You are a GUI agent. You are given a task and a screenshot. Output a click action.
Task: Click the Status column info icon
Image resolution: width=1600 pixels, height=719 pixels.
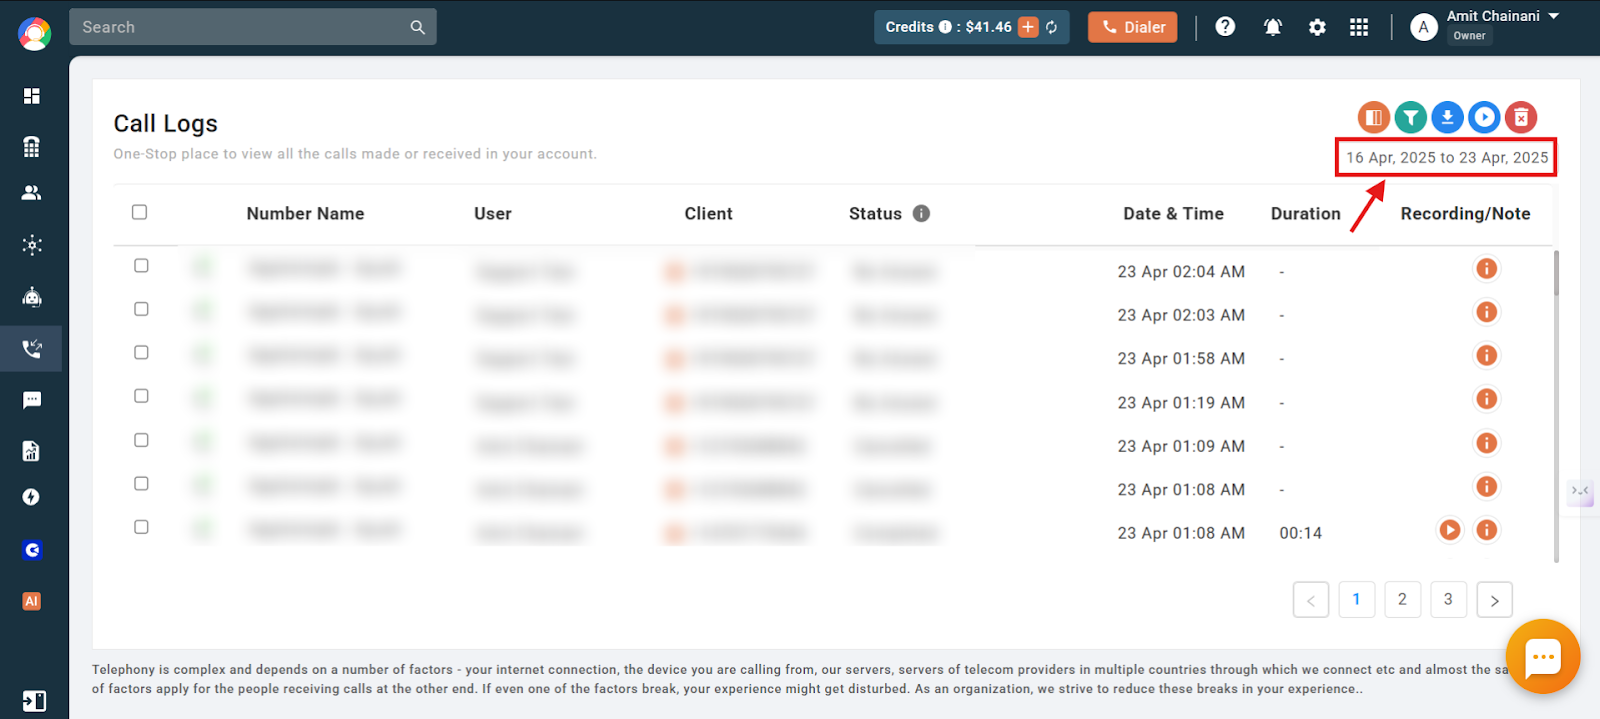pyautogui.click(x=921, y=213)
